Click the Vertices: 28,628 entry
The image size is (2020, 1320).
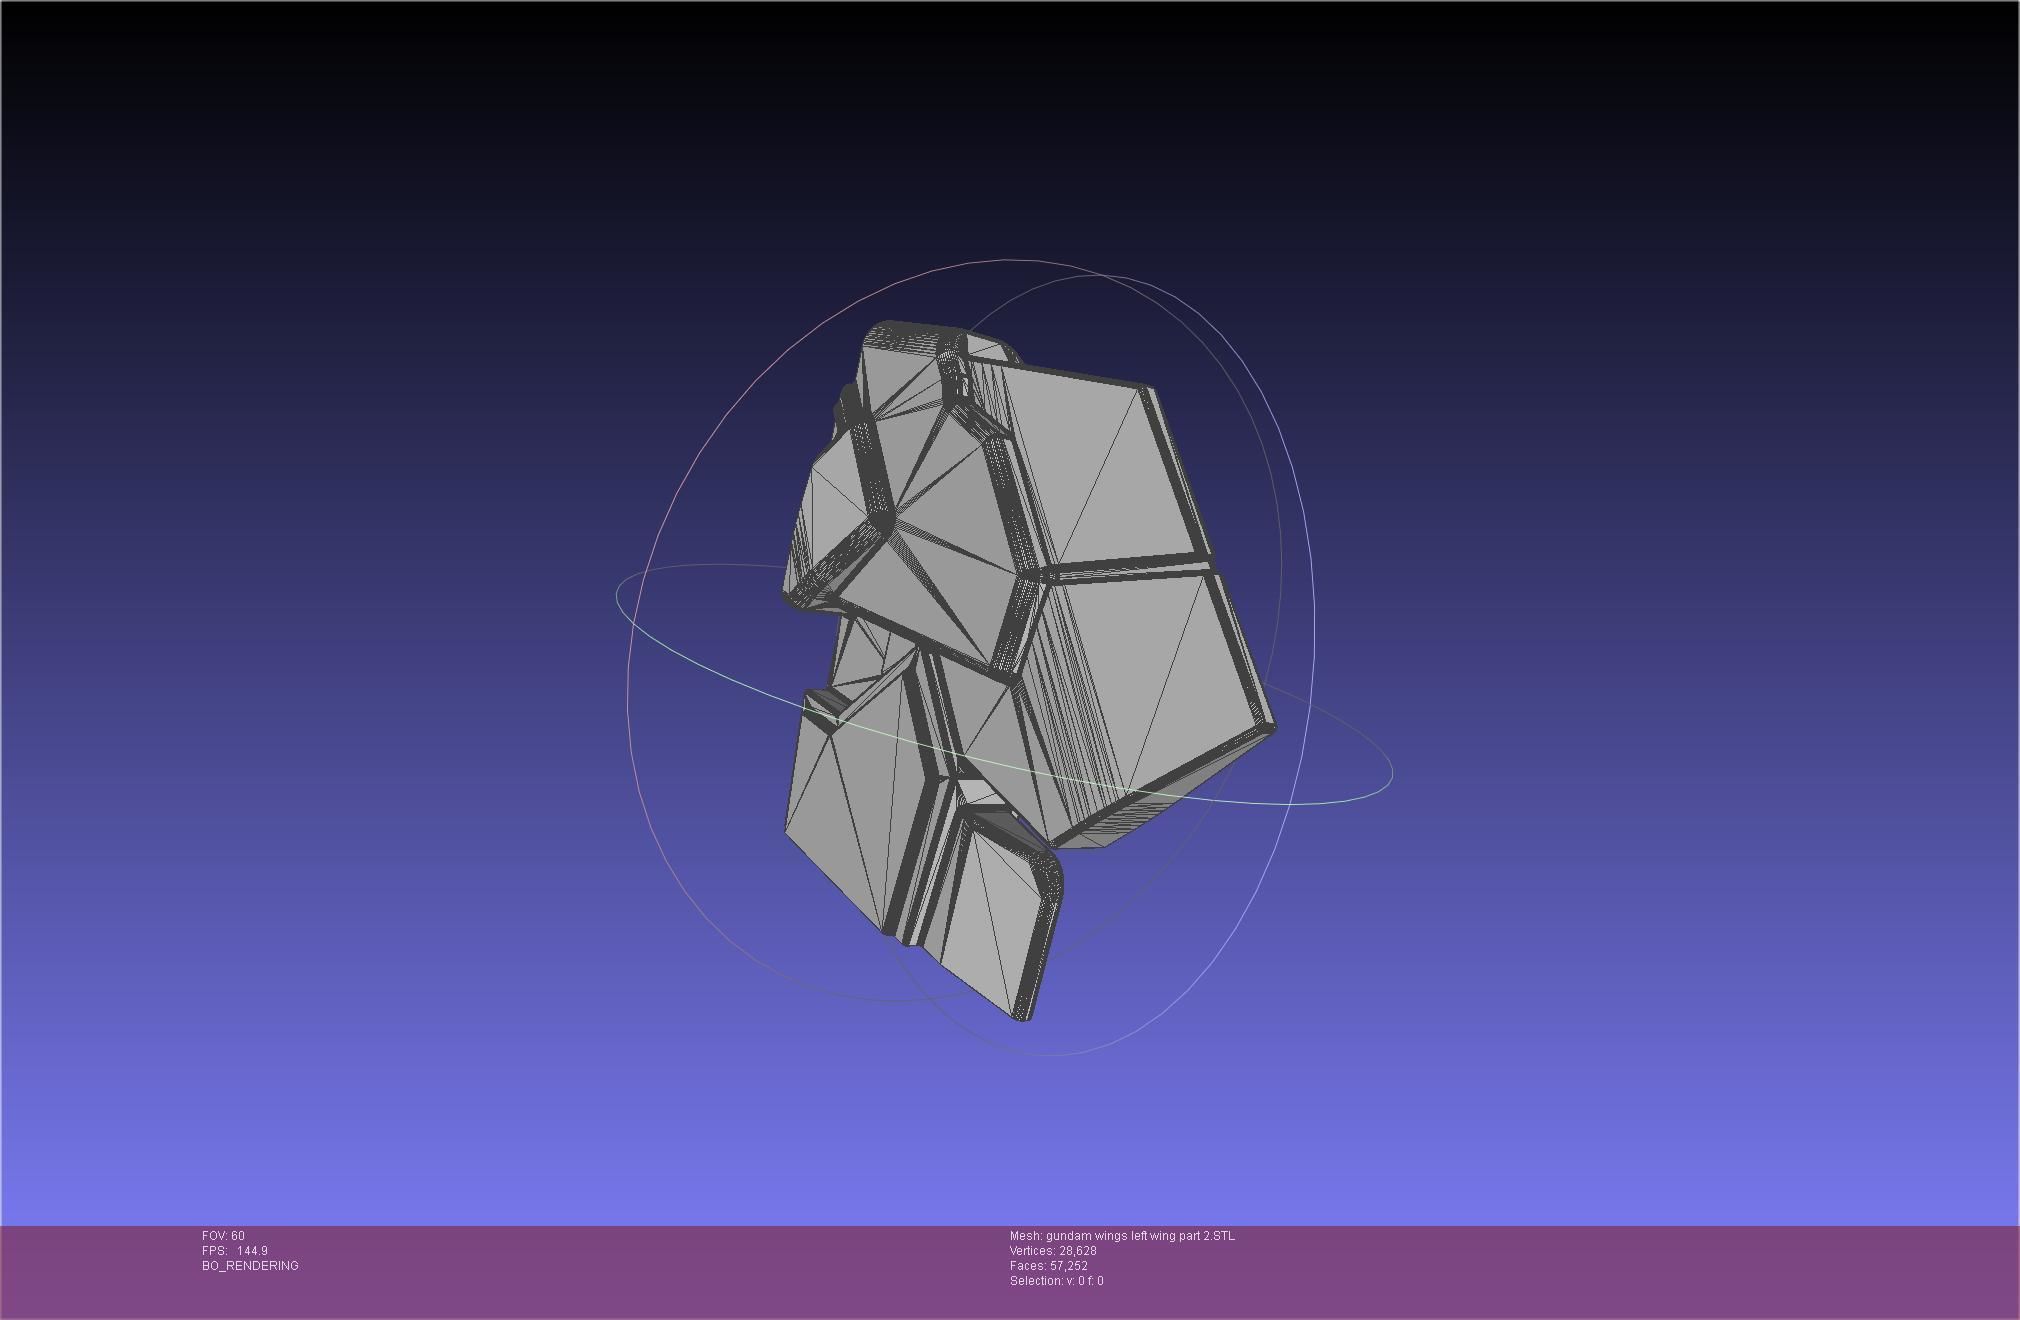pos(1053,1250)
